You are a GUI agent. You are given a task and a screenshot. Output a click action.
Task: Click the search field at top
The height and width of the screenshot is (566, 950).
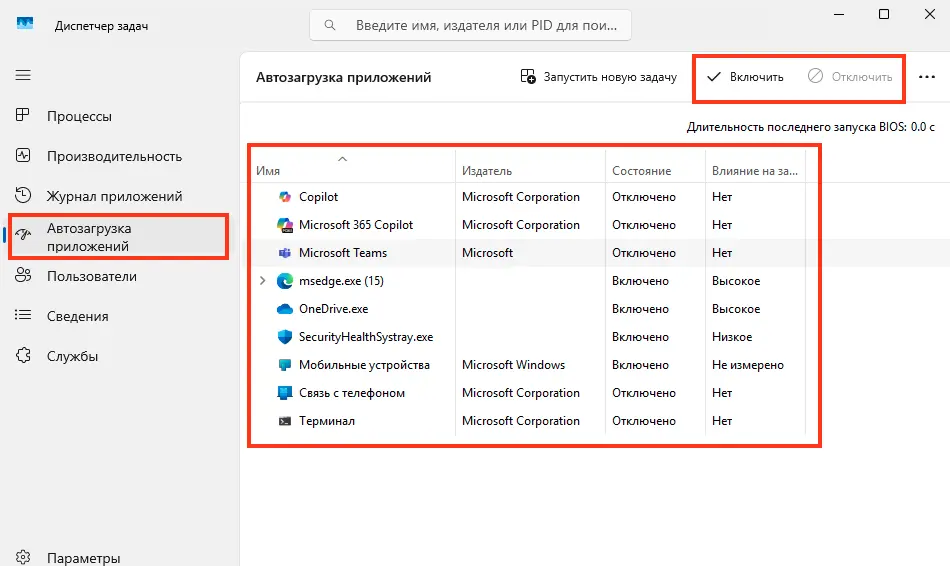tap(470, 25)
